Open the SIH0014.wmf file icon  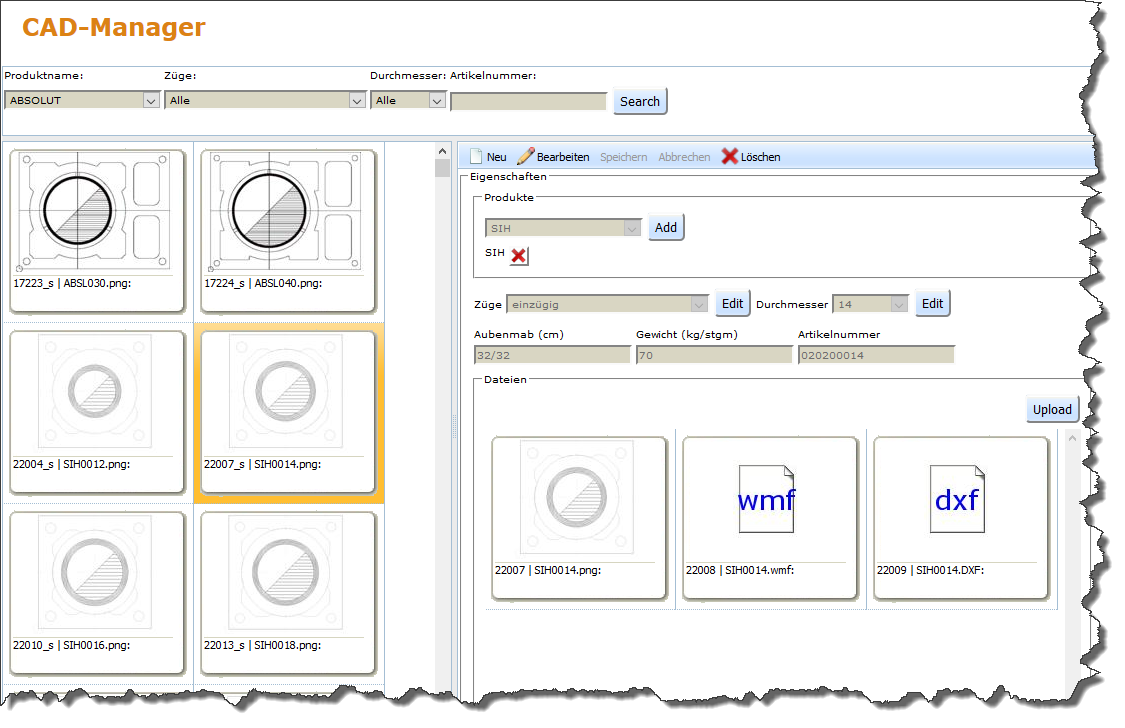click(x=766, y=499)
